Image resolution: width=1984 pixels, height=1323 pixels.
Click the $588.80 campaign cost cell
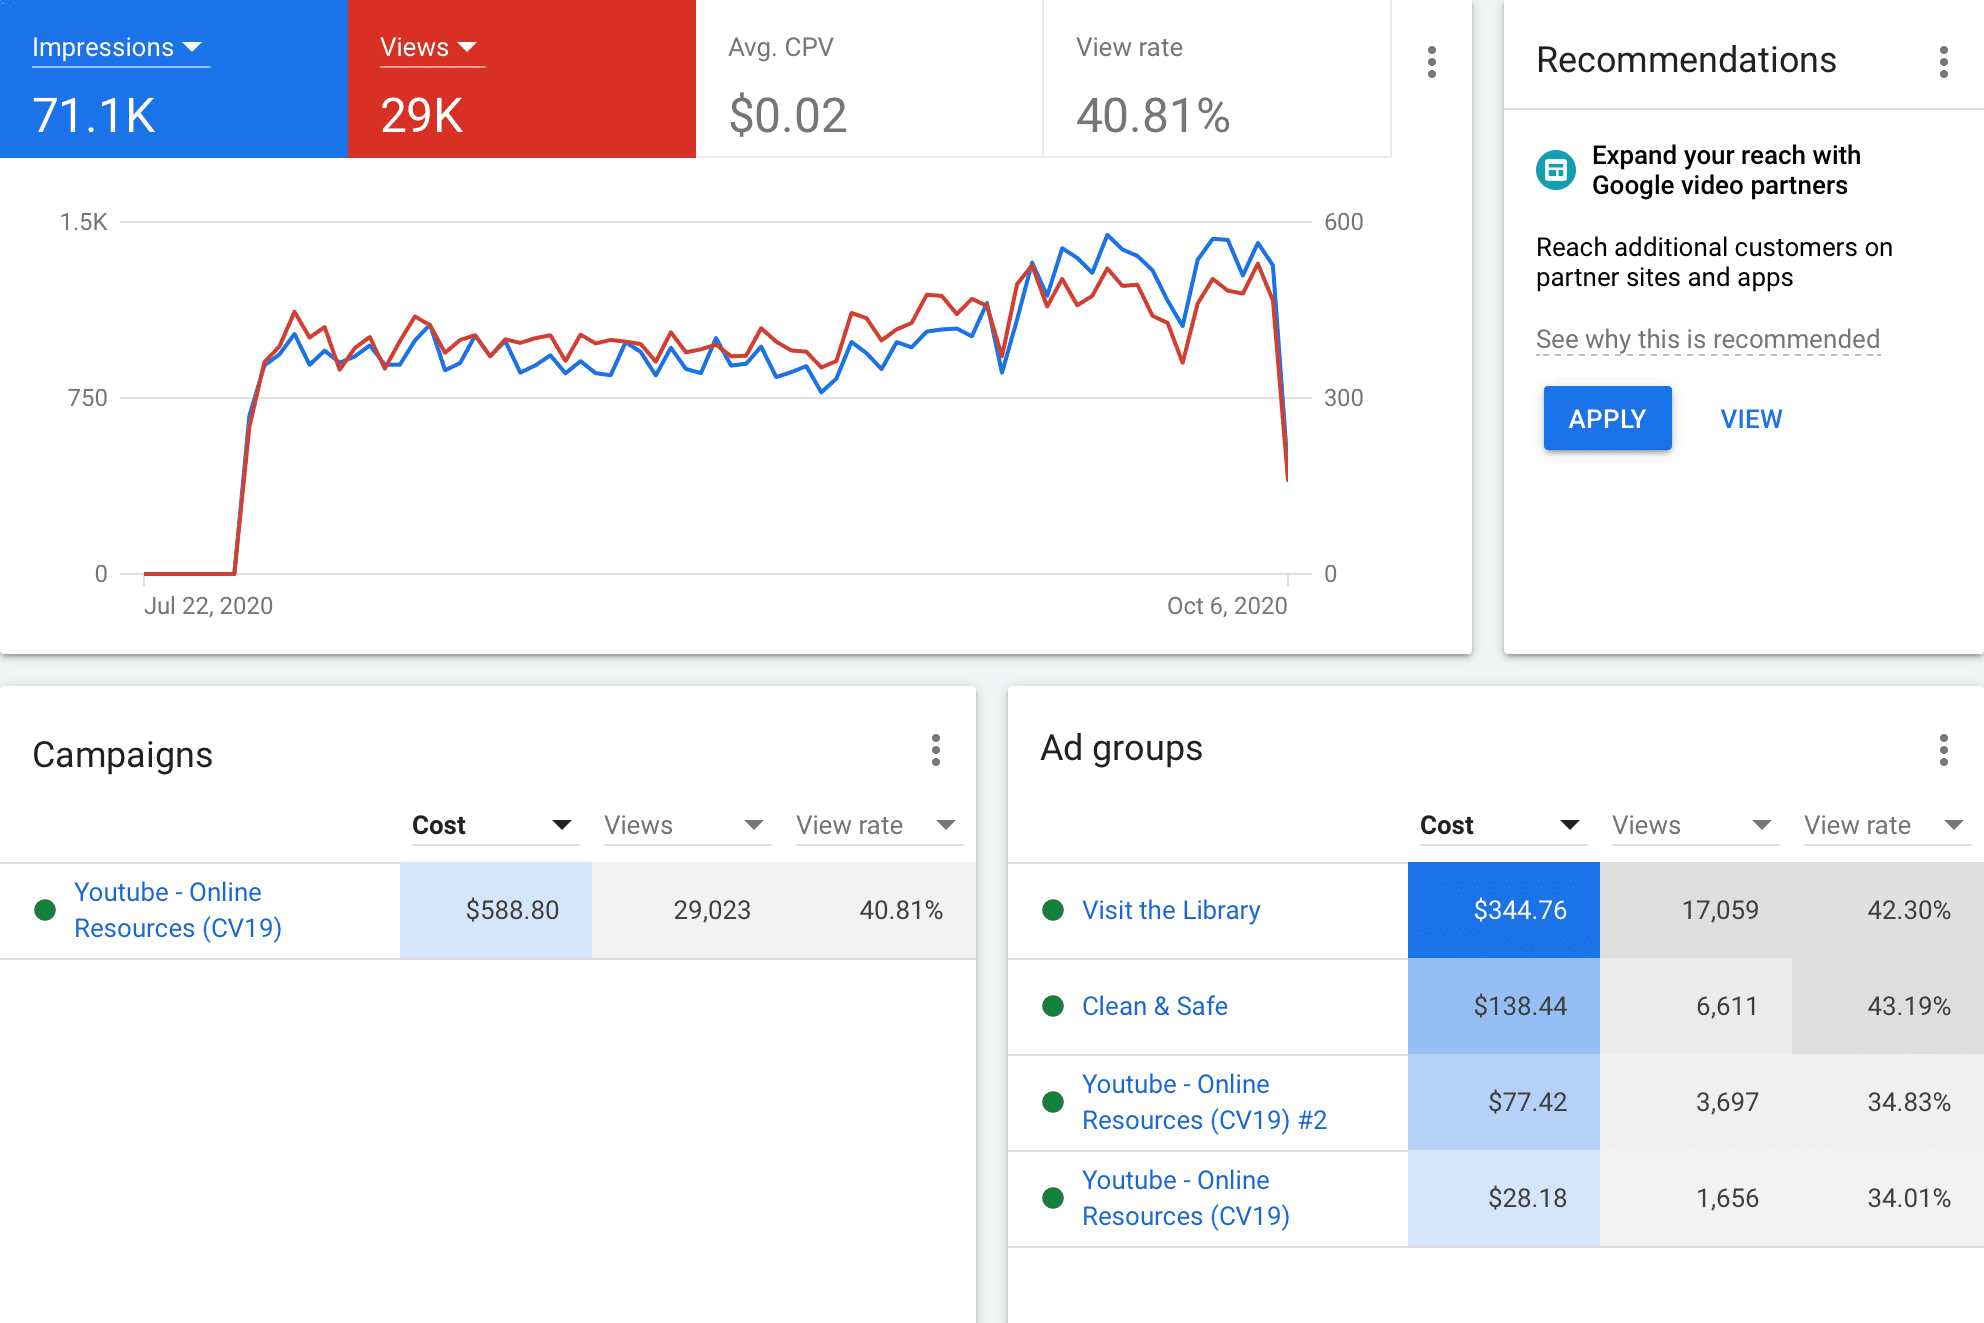[x=496, y=910]
